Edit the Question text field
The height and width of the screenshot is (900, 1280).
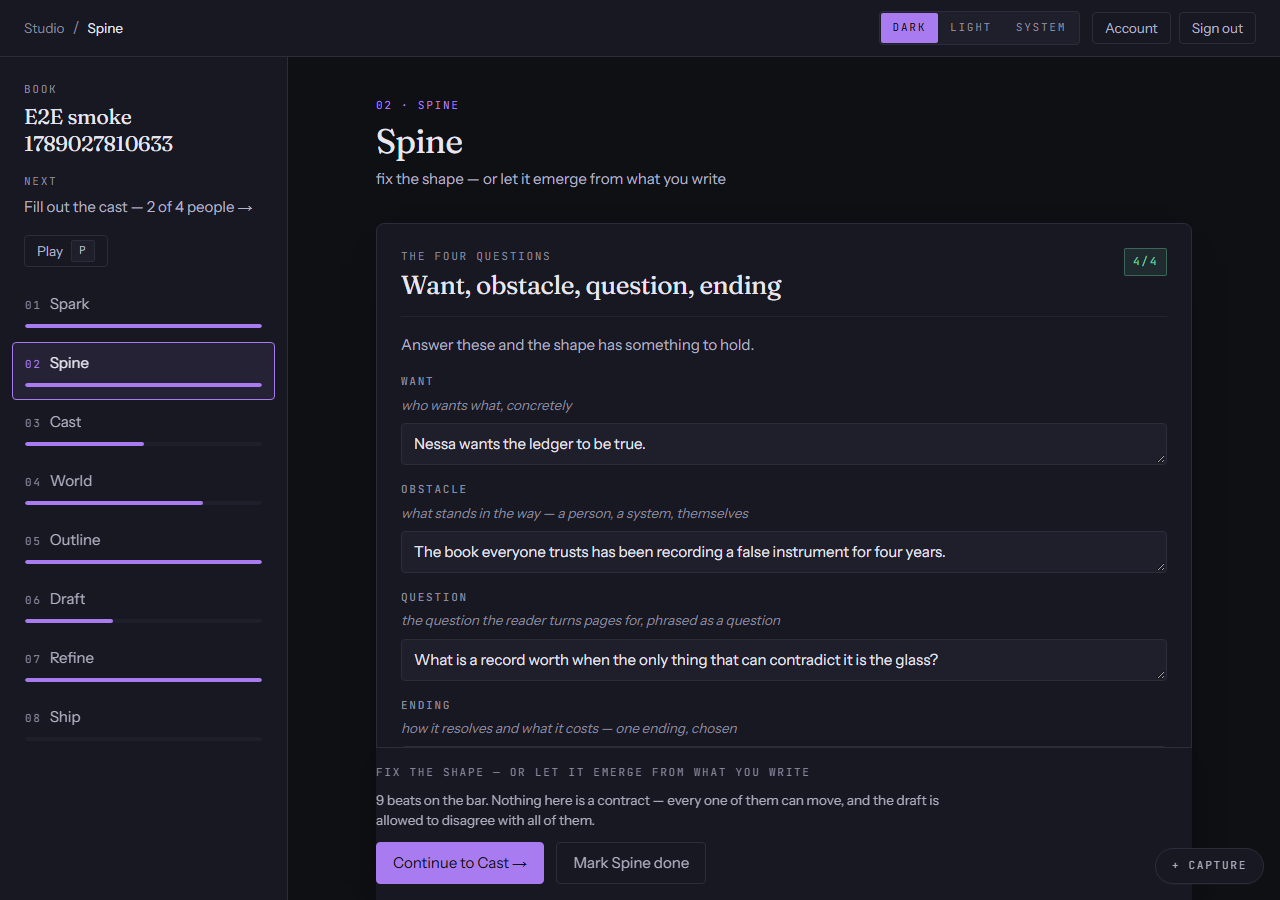tap(784, 660)
